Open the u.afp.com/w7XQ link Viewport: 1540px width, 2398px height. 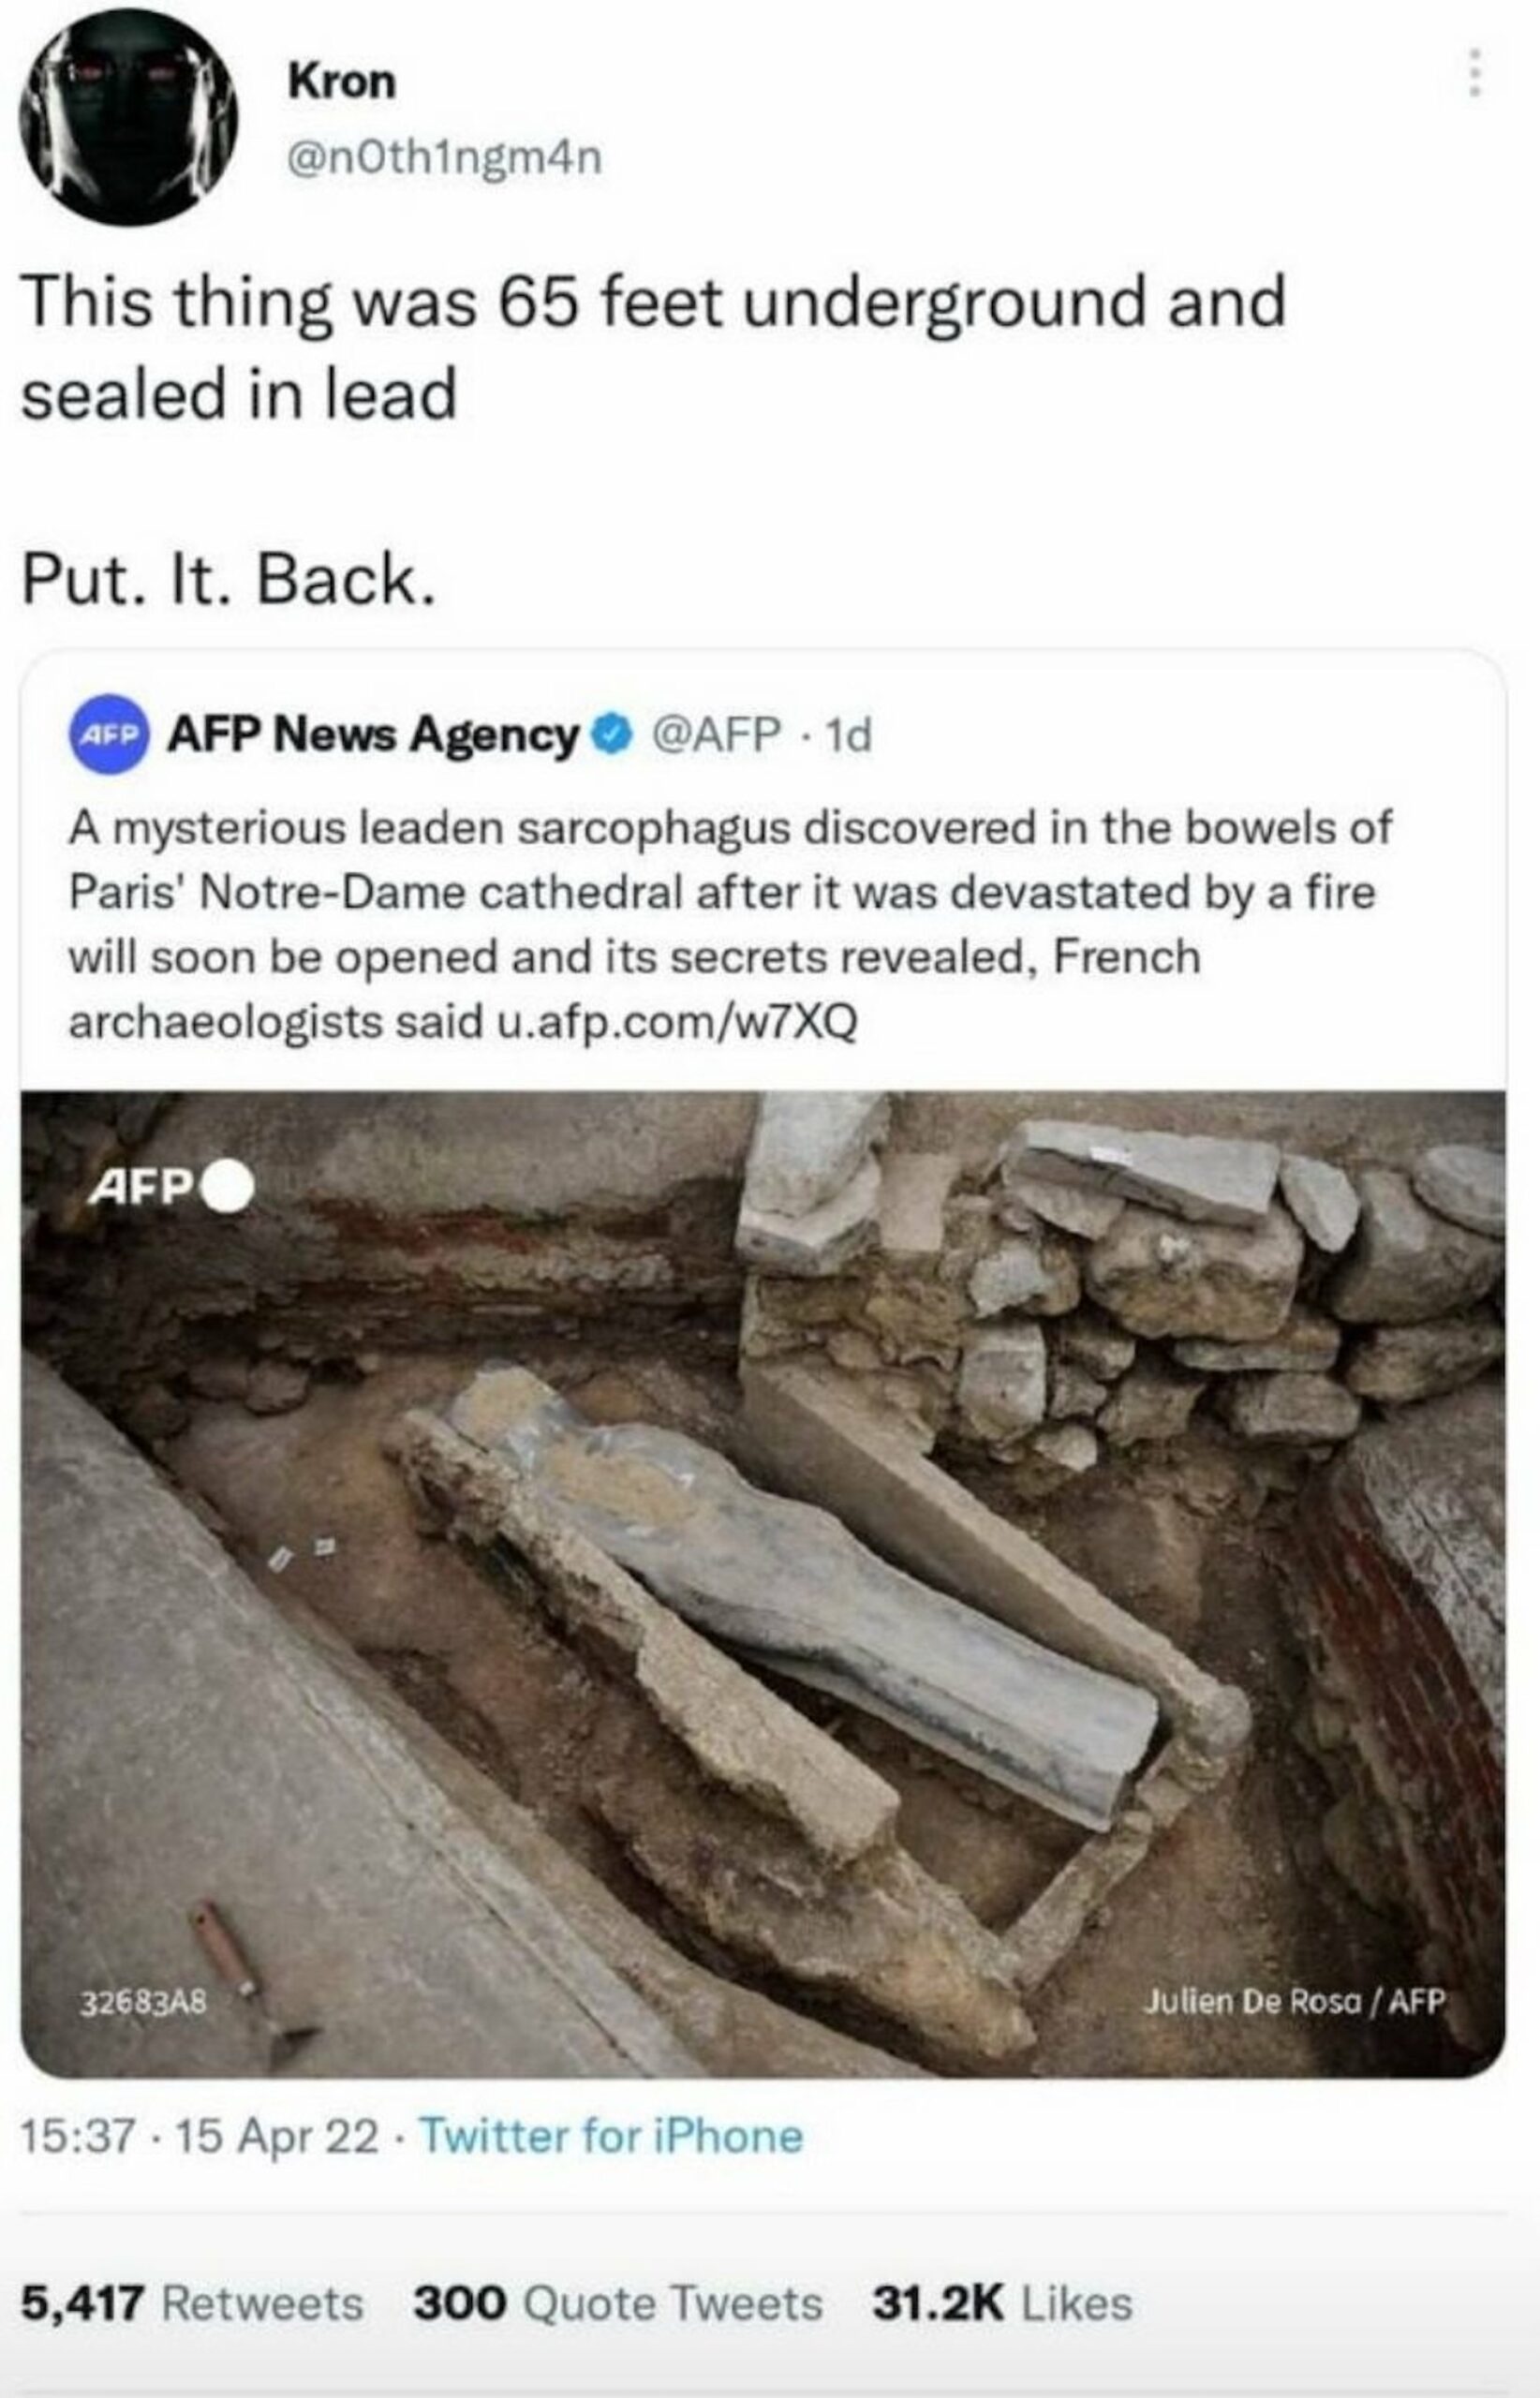click(677, 1023)
